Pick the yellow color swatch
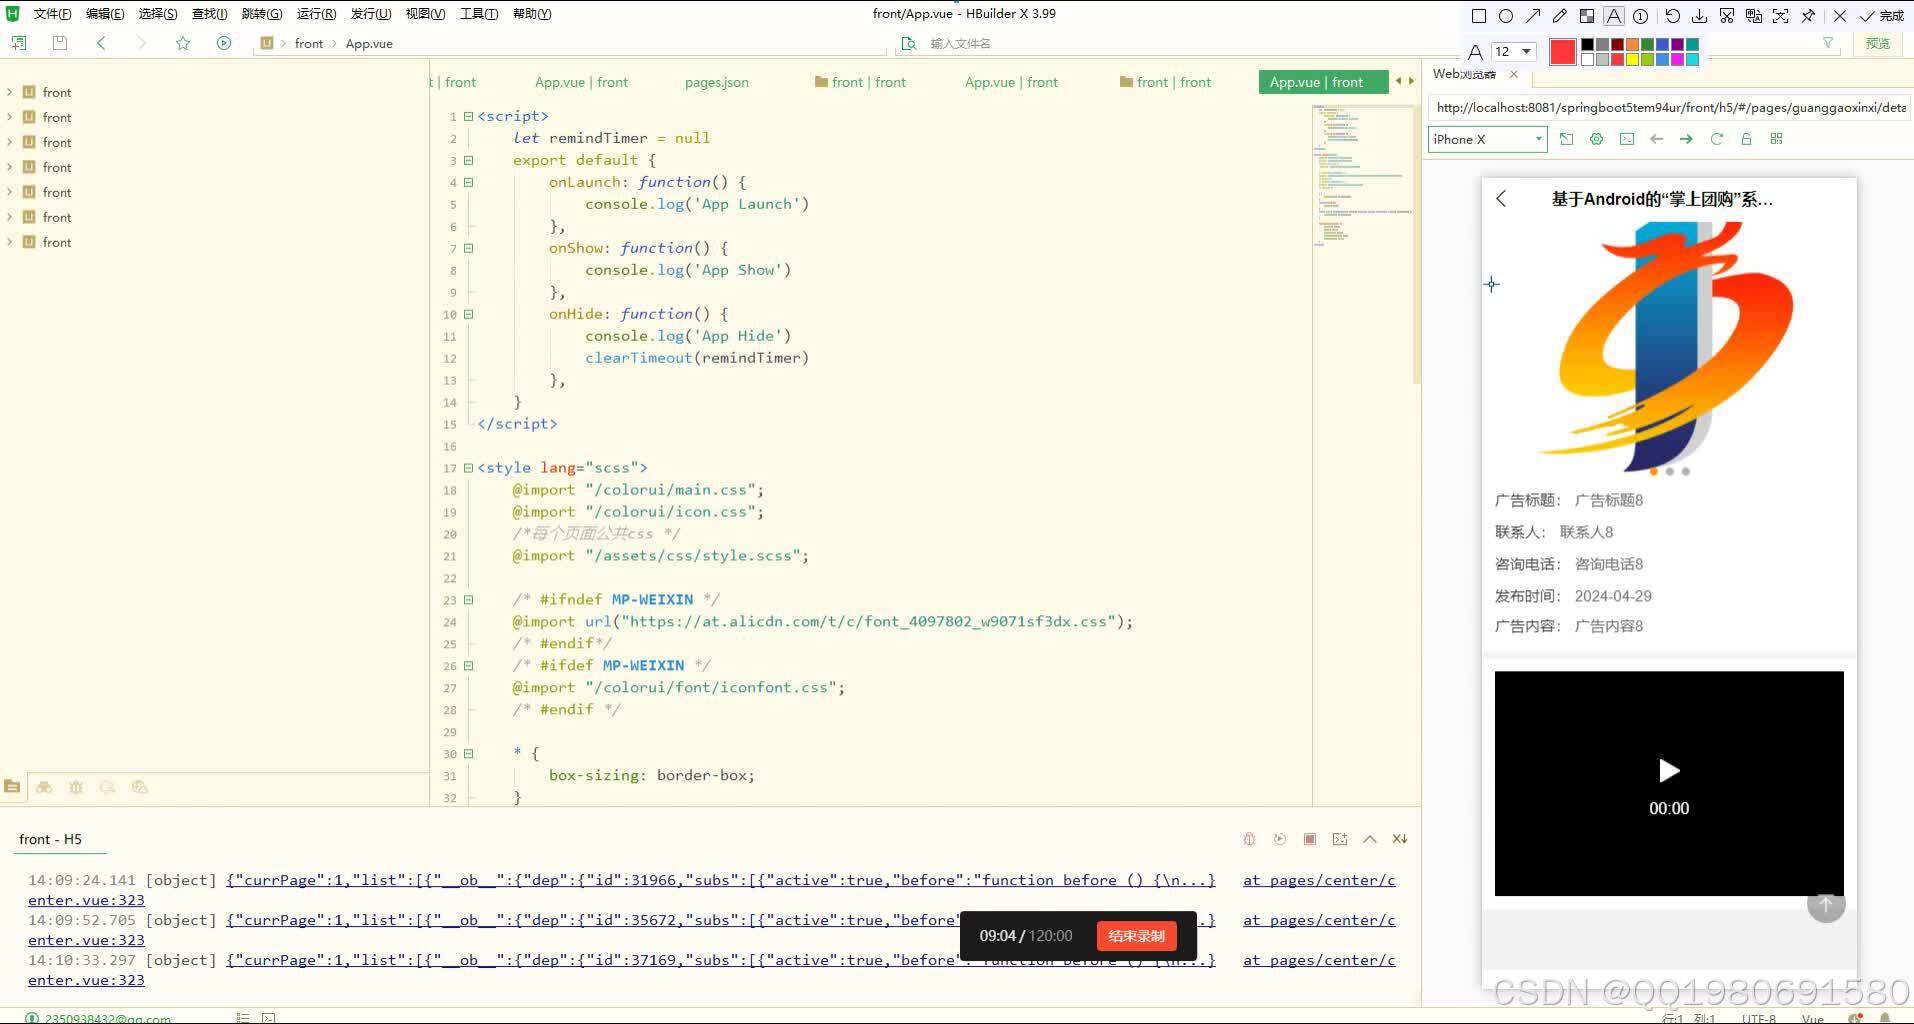The width and height of the screenshot is (1914, 1024). (1632, 59)
